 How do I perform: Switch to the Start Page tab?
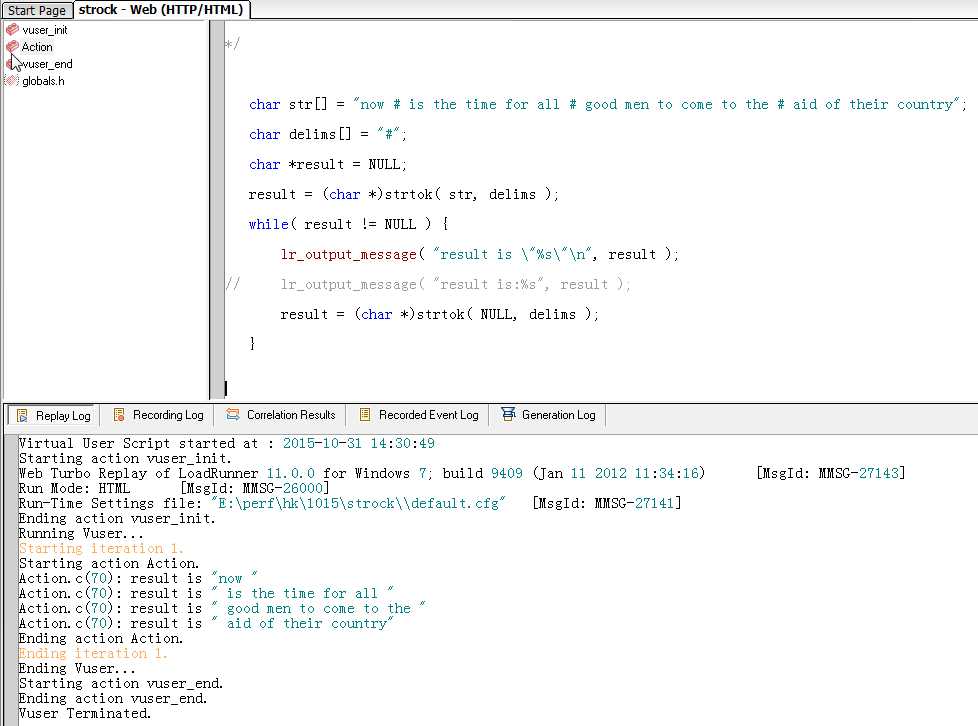[x=37, y=10]
